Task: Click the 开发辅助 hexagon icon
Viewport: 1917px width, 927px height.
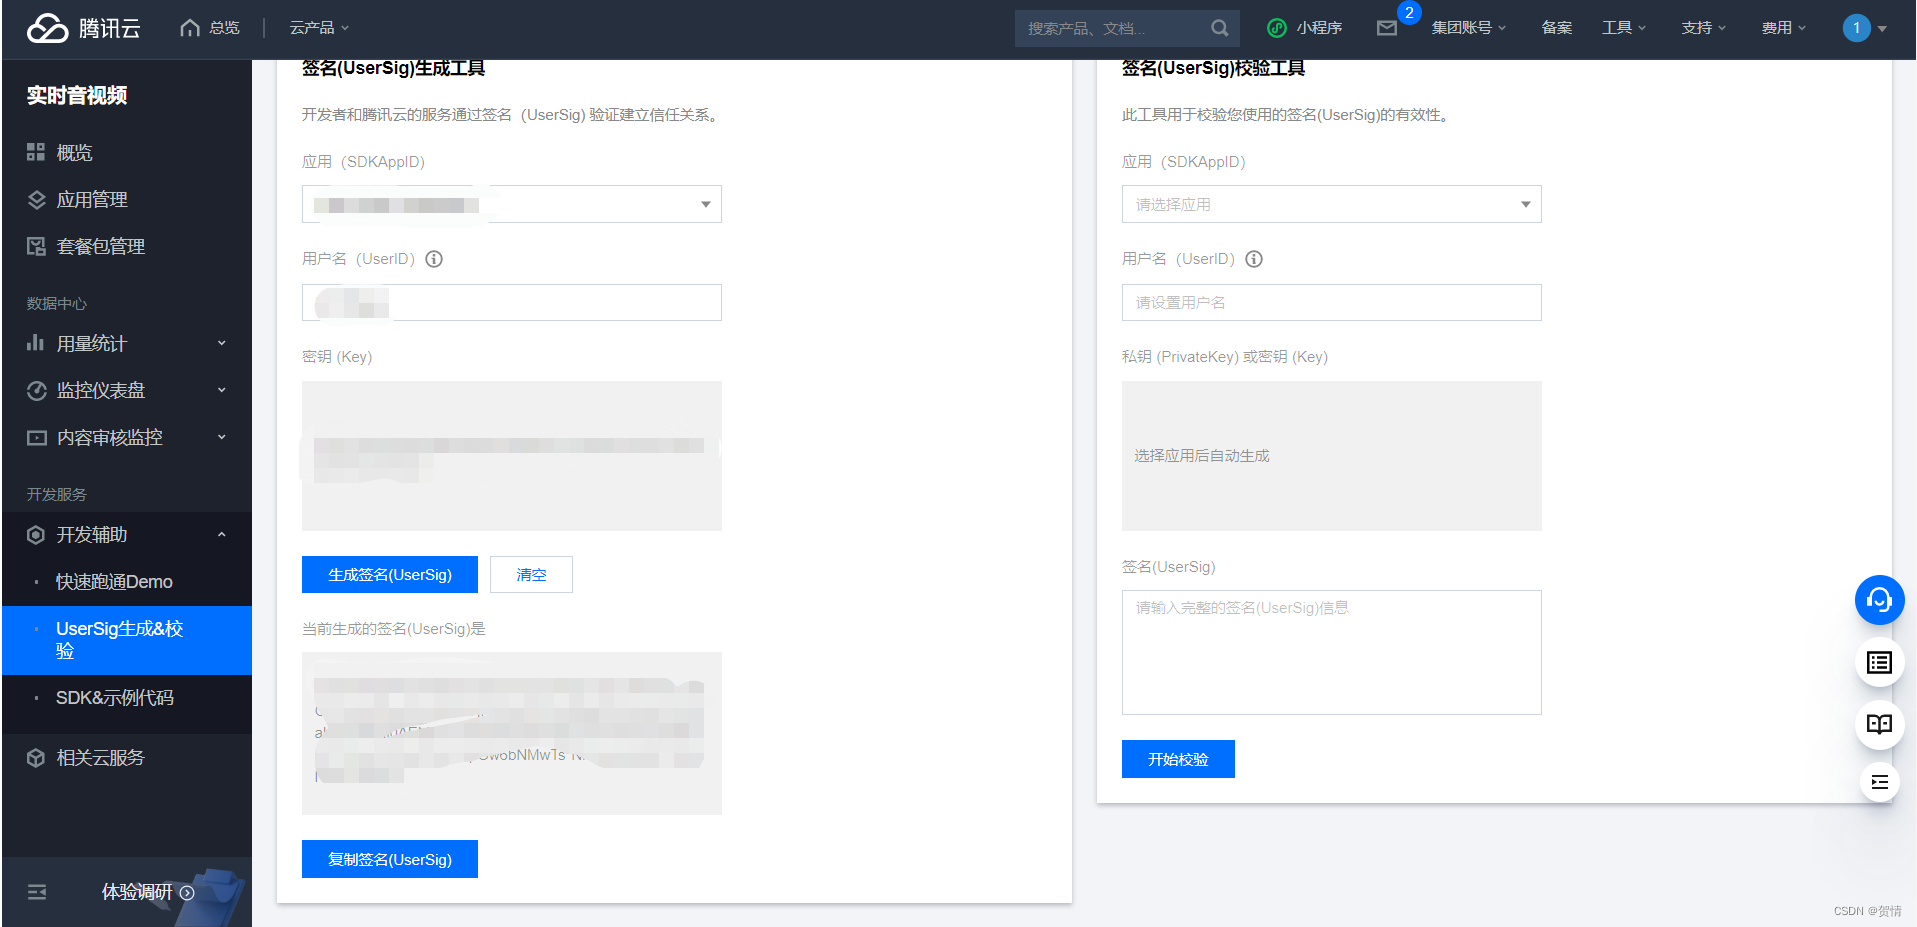Action: [36, 535]
